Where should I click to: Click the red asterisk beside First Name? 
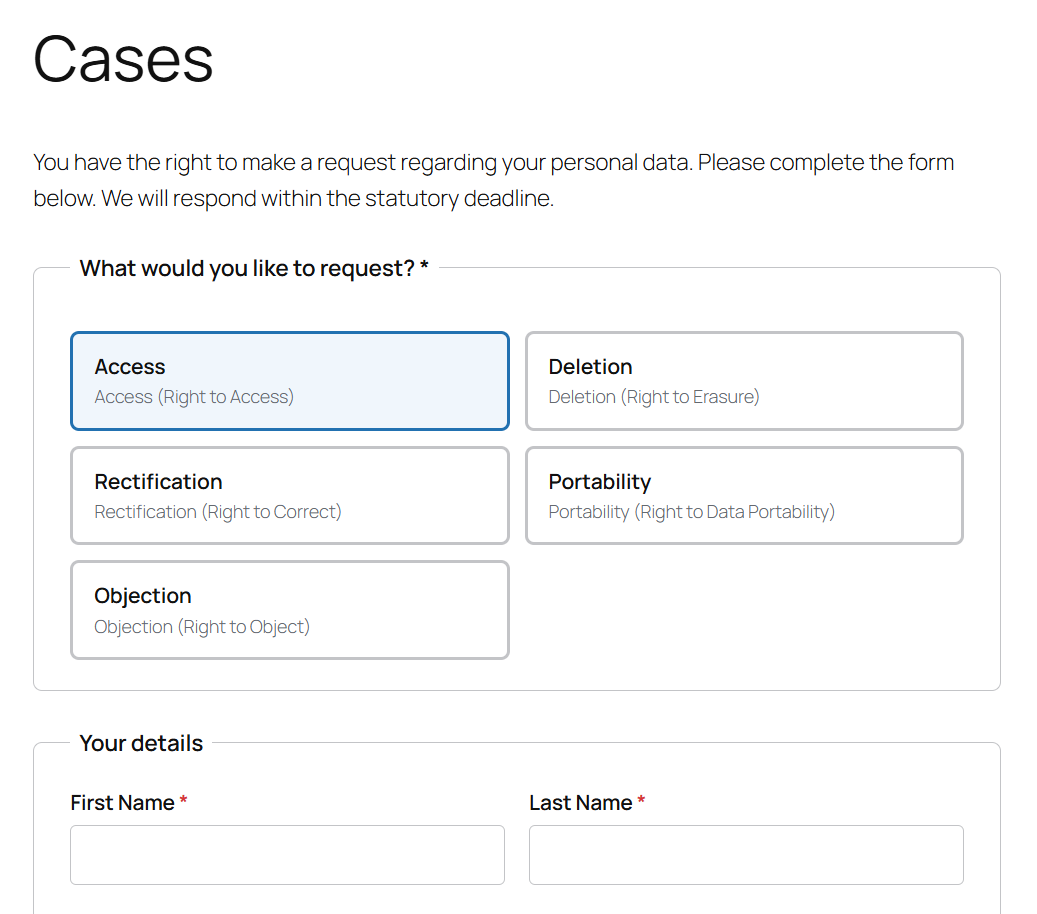coord(184,802)
